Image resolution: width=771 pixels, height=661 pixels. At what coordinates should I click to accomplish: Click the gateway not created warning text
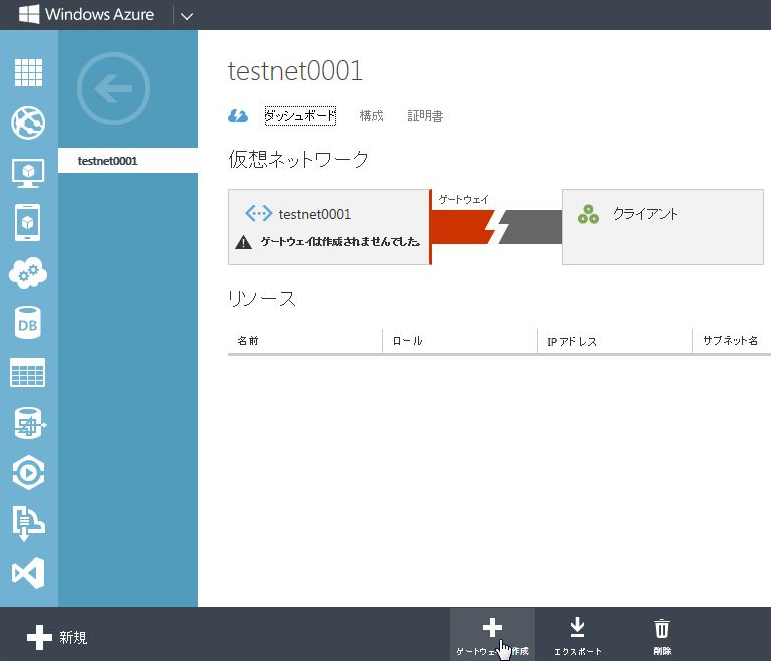[x=340, y=241]
